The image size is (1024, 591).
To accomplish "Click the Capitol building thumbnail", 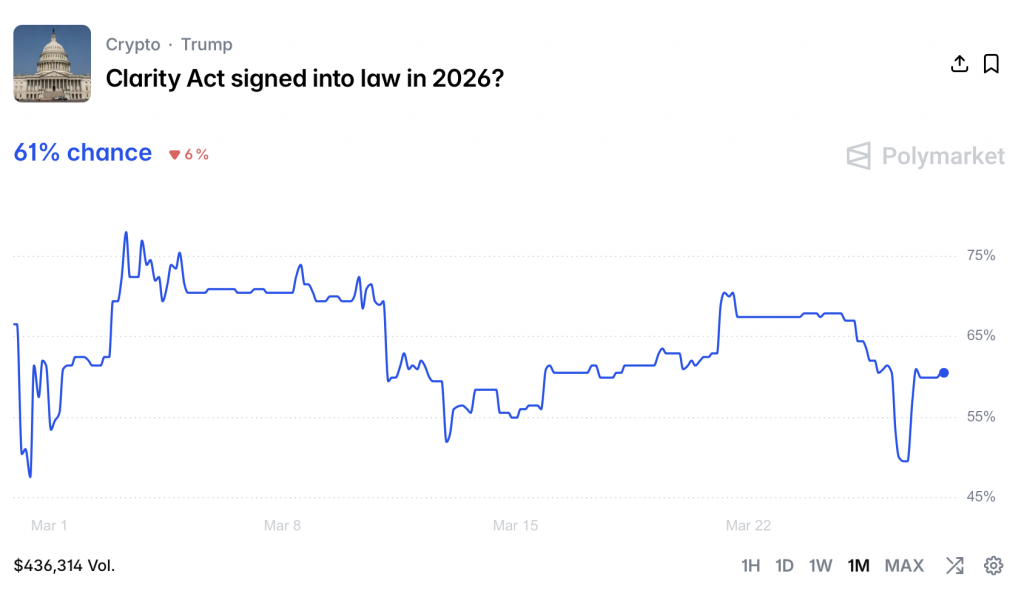I will pos(52,63).
